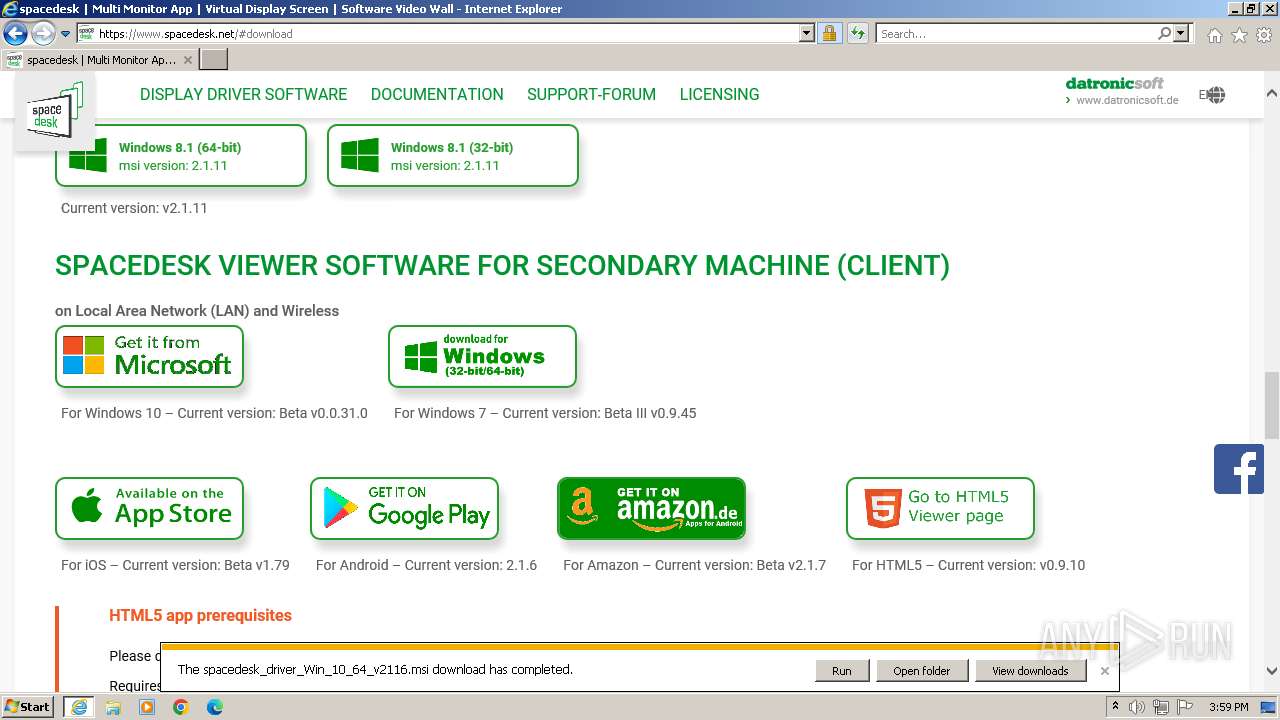Open the recent pages dropdown arrow

point(66,34)
